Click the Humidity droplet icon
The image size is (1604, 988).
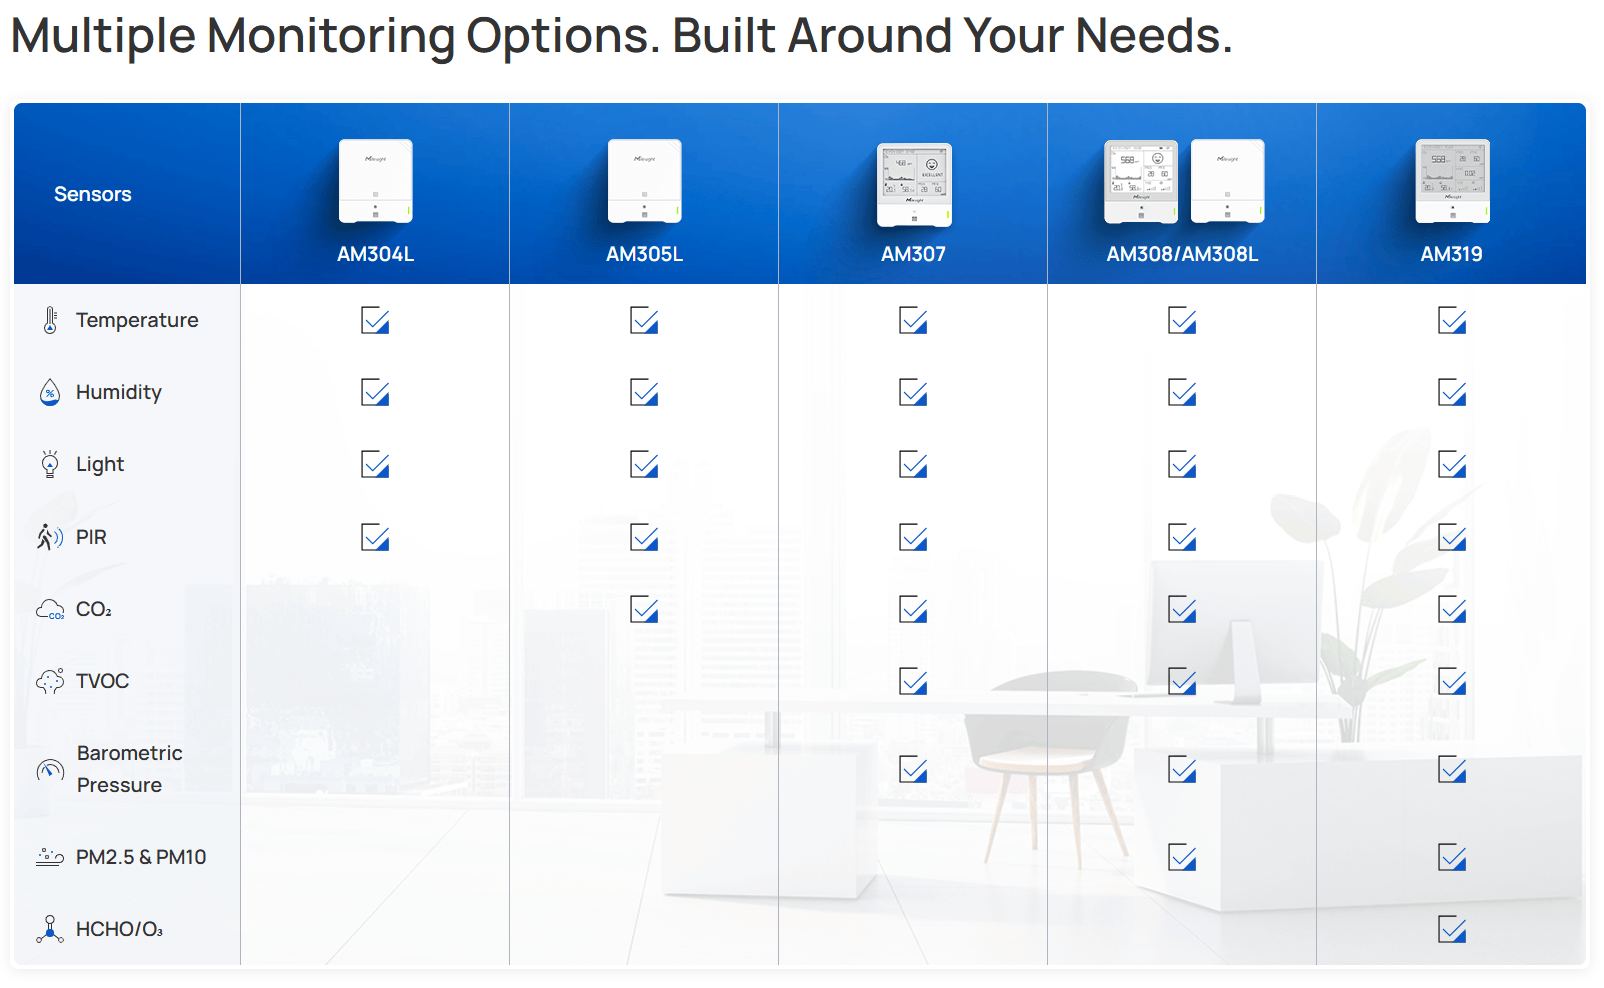50,393
